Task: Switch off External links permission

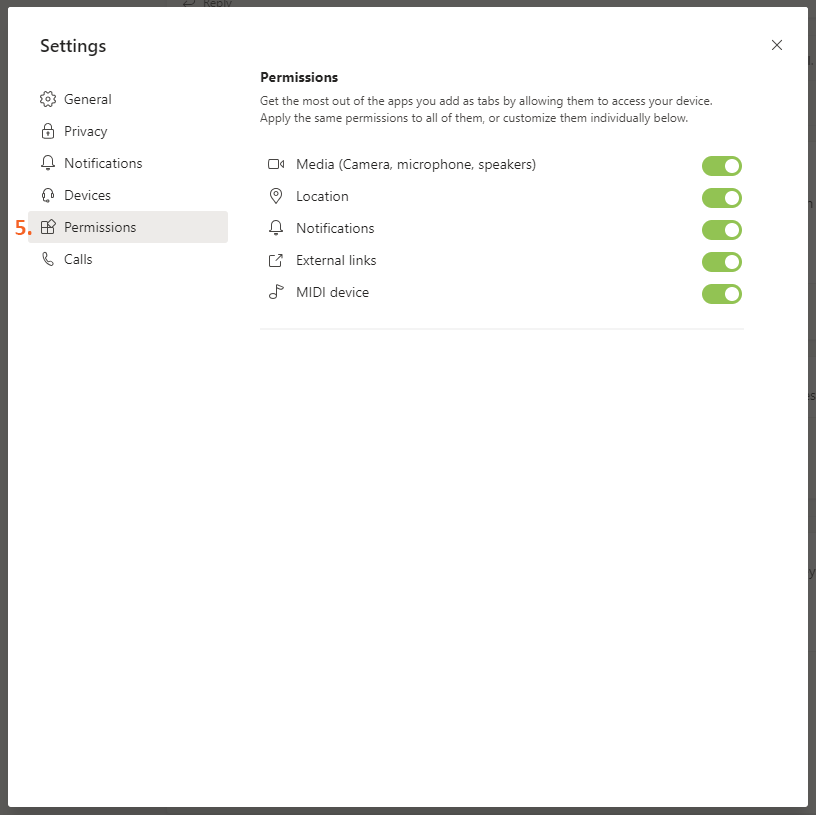Action: click(x=721, y=262)
